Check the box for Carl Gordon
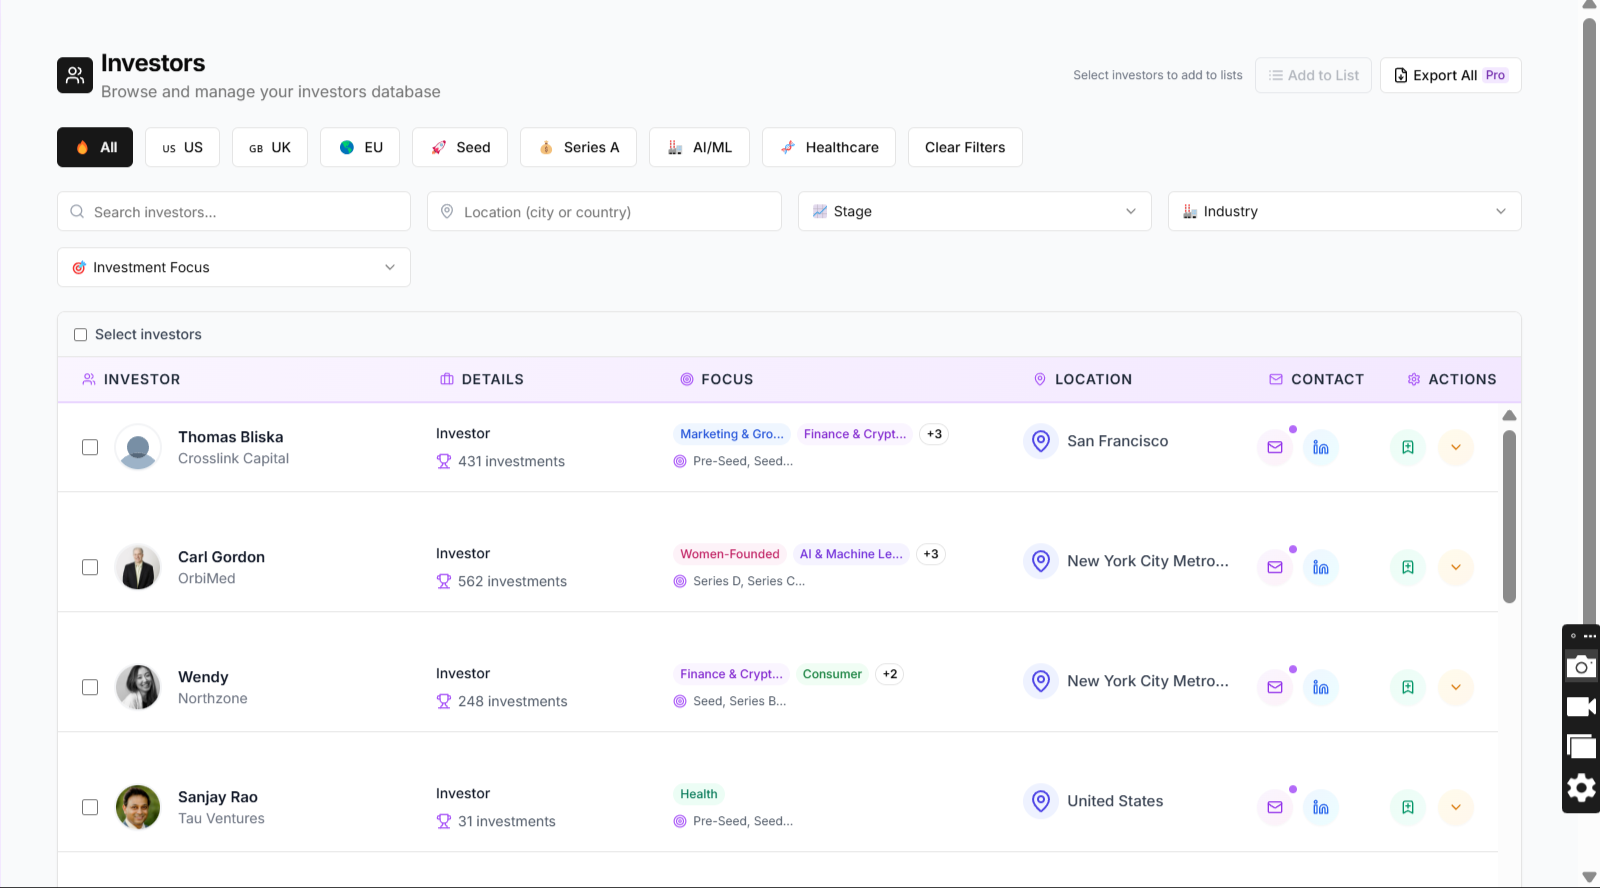 tap(90, 567)
